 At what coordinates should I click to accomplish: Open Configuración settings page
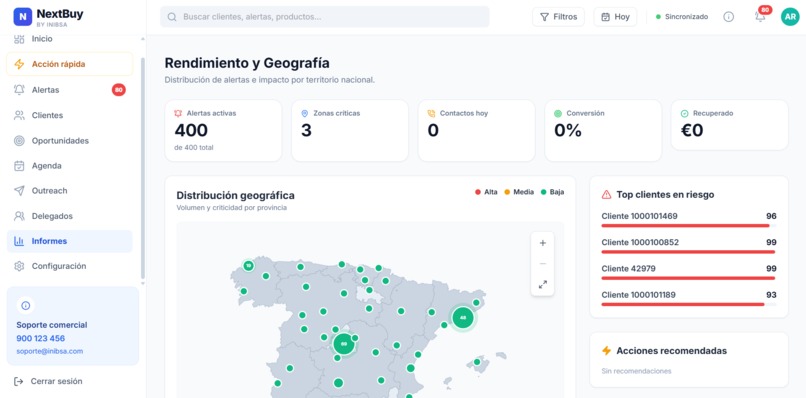click(70, 266)
